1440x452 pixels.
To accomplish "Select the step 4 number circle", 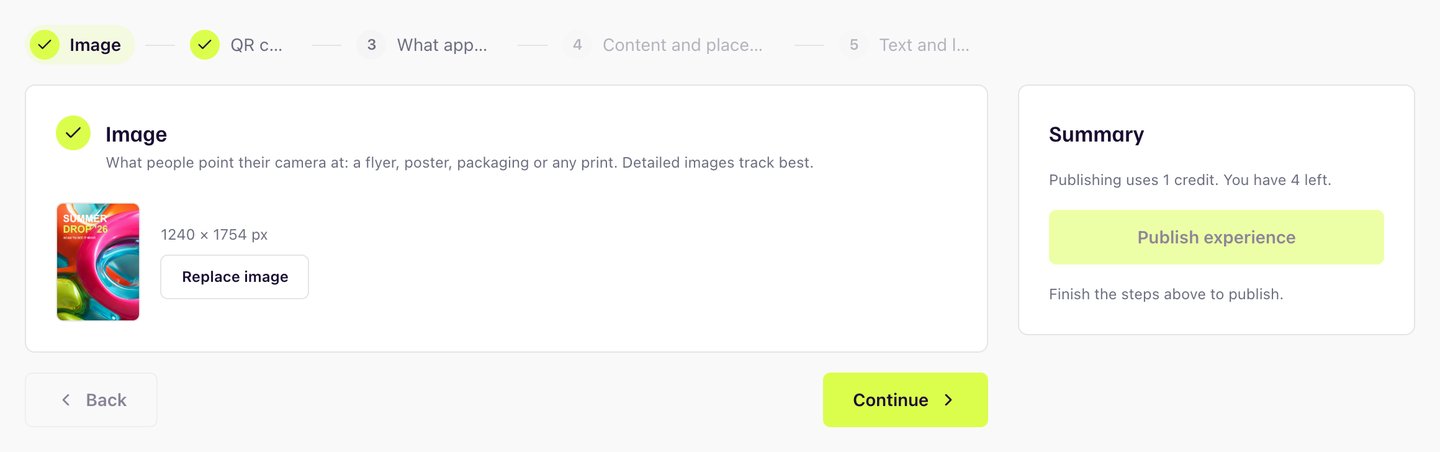I will click(577, 45).
